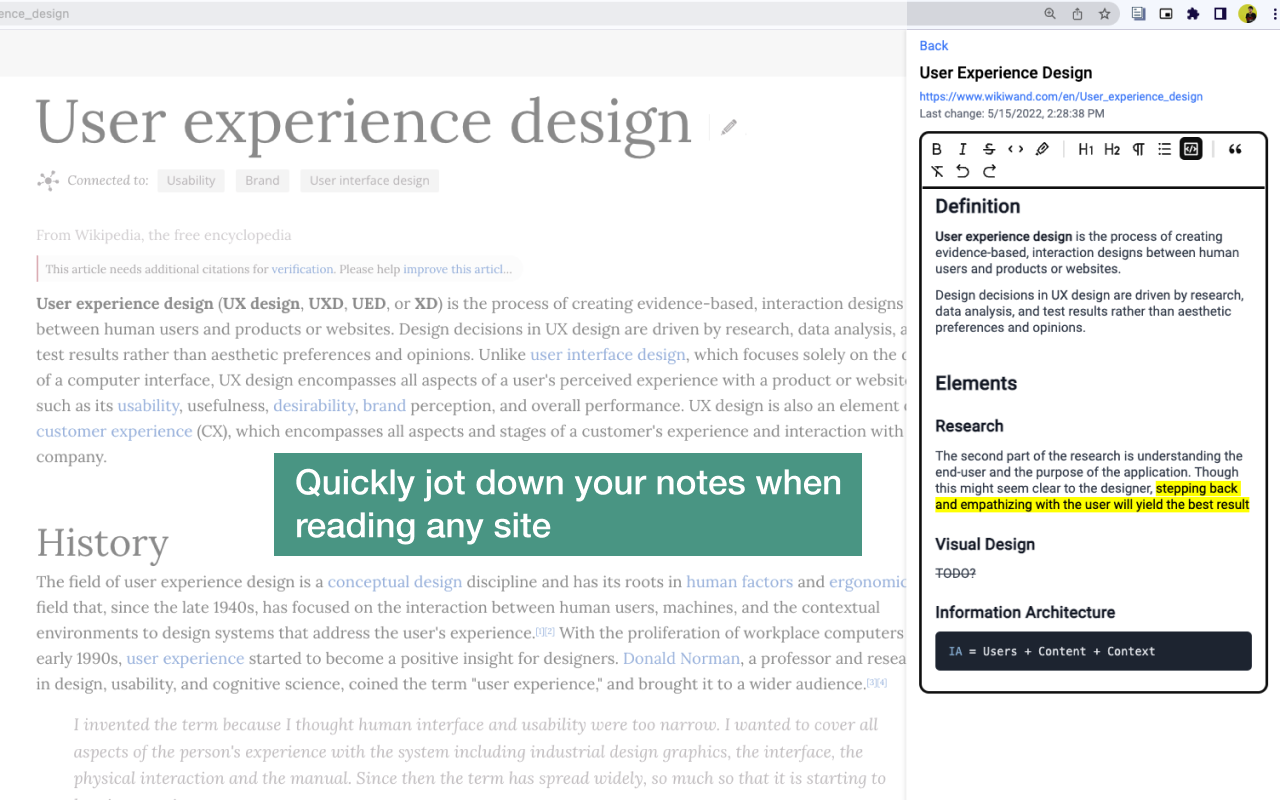Apply bold formatting in the note editor
Image resolution: width=1280 pixels, height=800 pixels.
(x=937, y=148)
